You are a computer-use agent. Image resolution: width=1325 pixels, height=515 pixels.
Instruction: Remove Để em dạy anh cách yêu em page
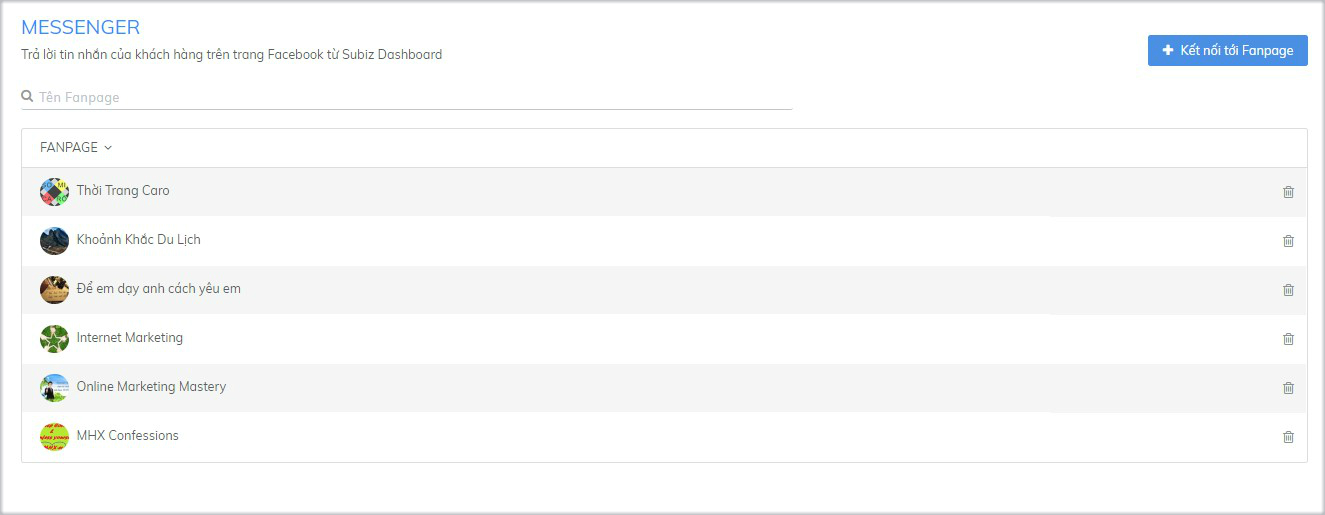1288,290
